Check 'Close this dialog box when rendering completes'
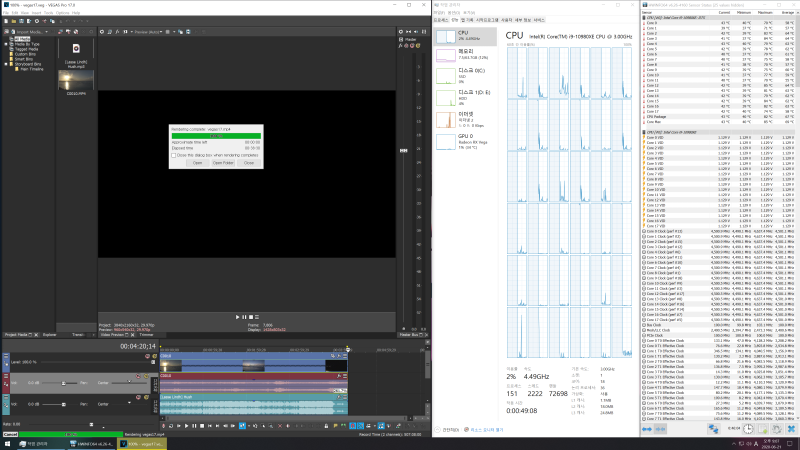This screenshot has height=450, width=800. click(x=172, y=155)
